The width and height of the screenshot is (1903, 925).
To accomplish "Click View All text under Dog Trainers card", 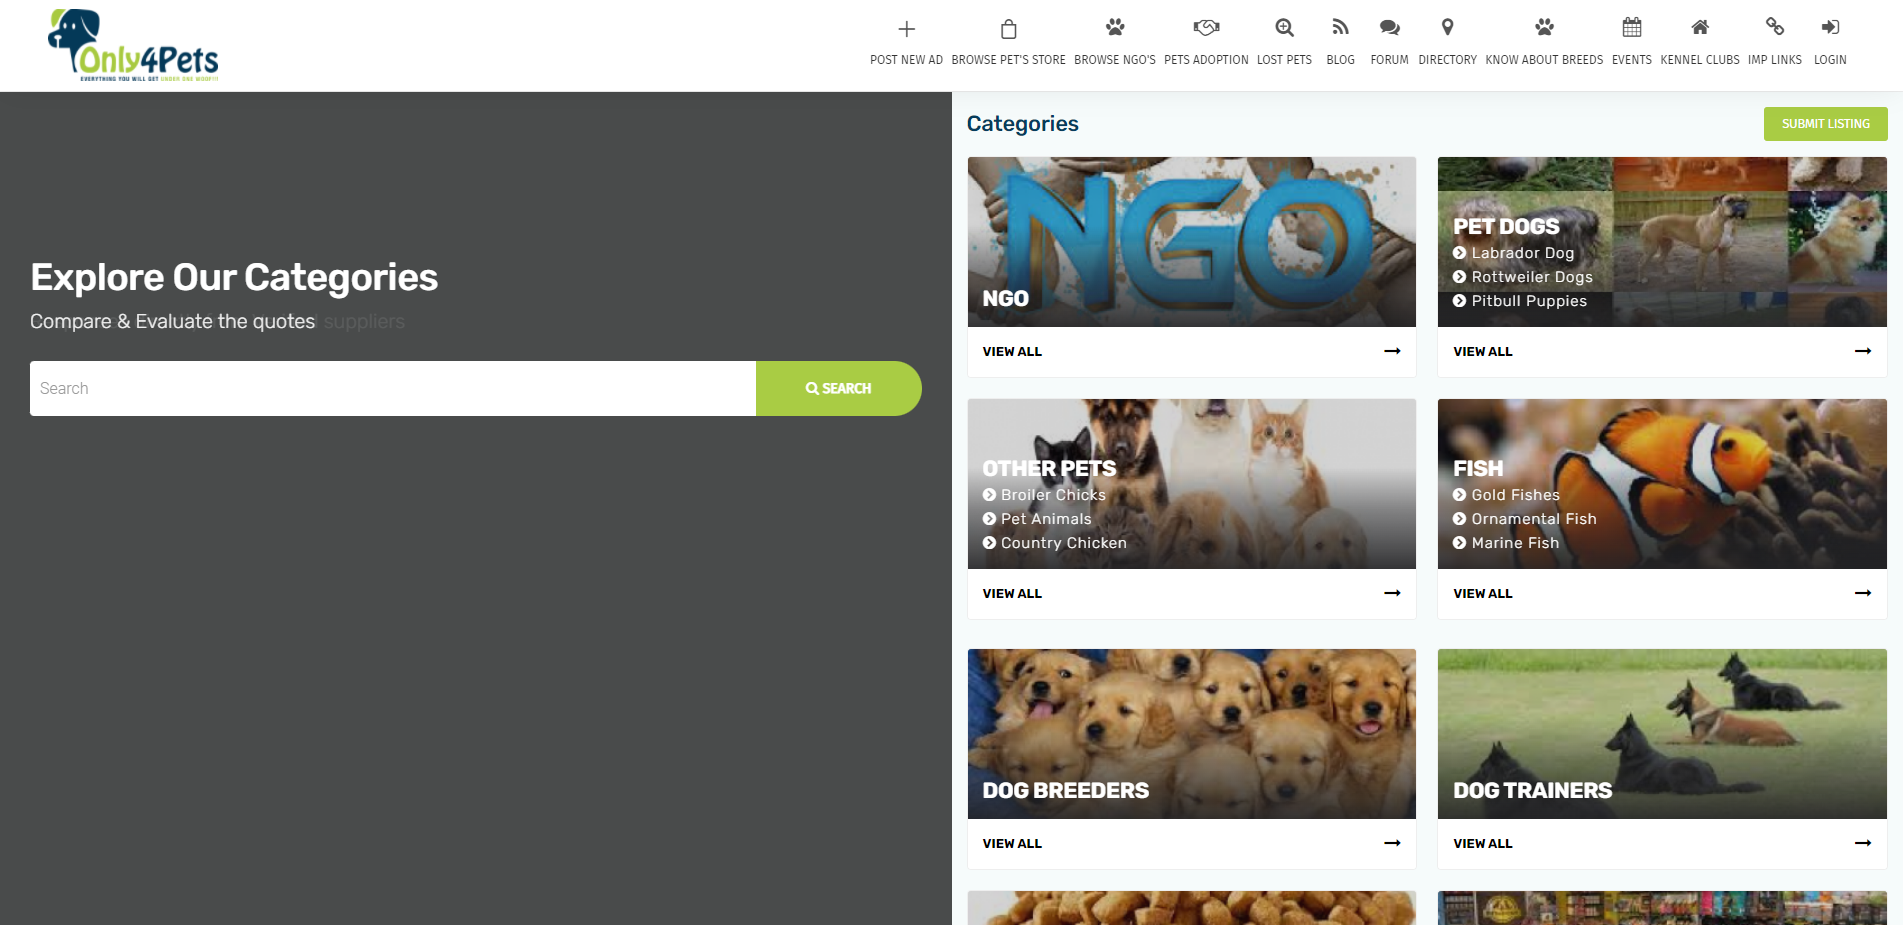I will pos(1482,844).
